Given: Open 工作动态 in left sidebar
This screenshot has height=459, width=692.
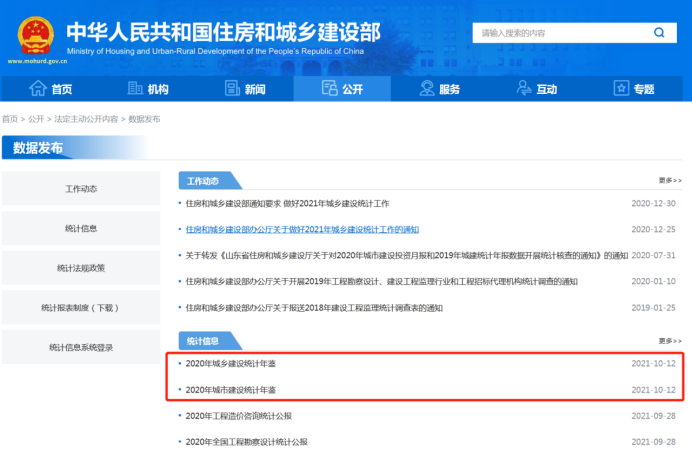Looking at the screenshot, I should point(81,189).
